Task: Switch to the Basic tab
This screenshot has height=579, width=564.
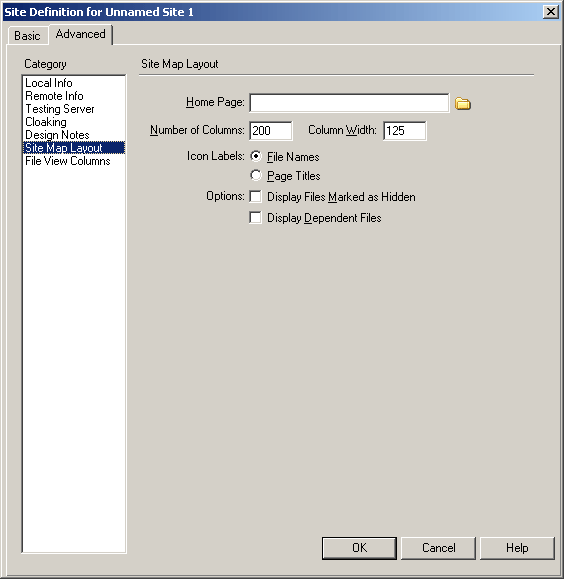Action: point(27,36)
